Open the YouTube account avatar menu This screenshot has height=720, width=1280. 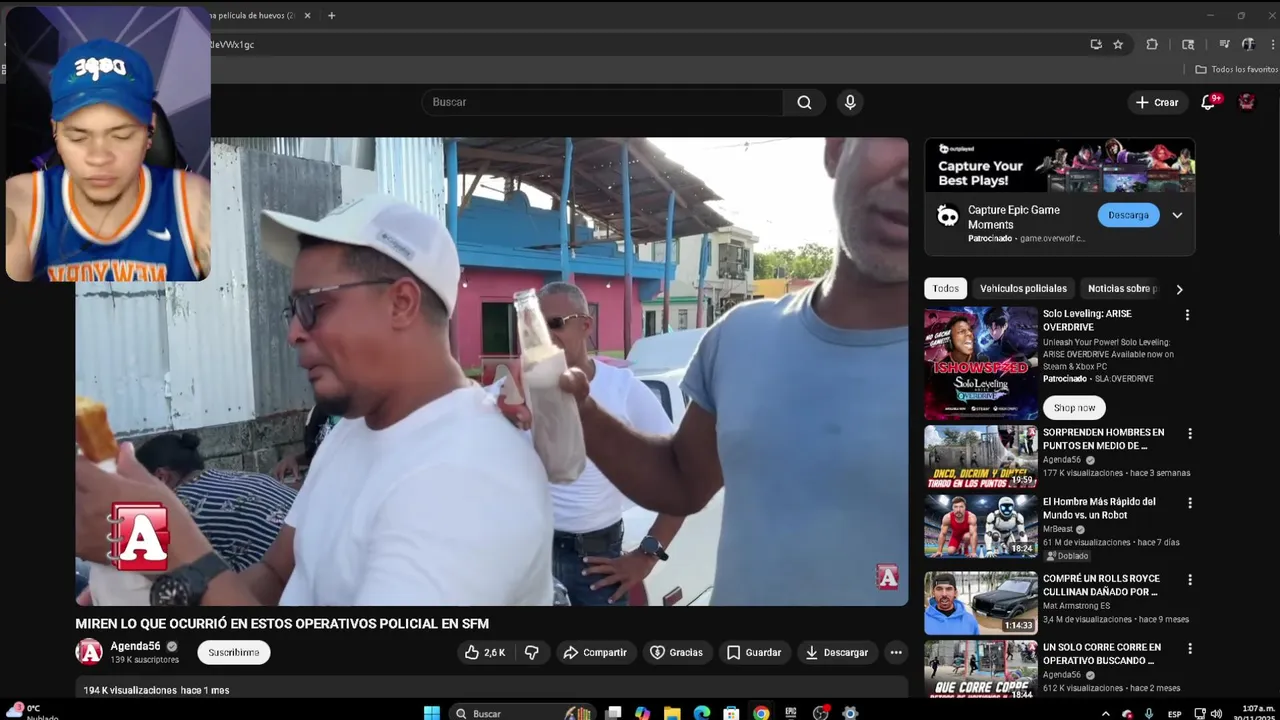(x=1246, y=102)
